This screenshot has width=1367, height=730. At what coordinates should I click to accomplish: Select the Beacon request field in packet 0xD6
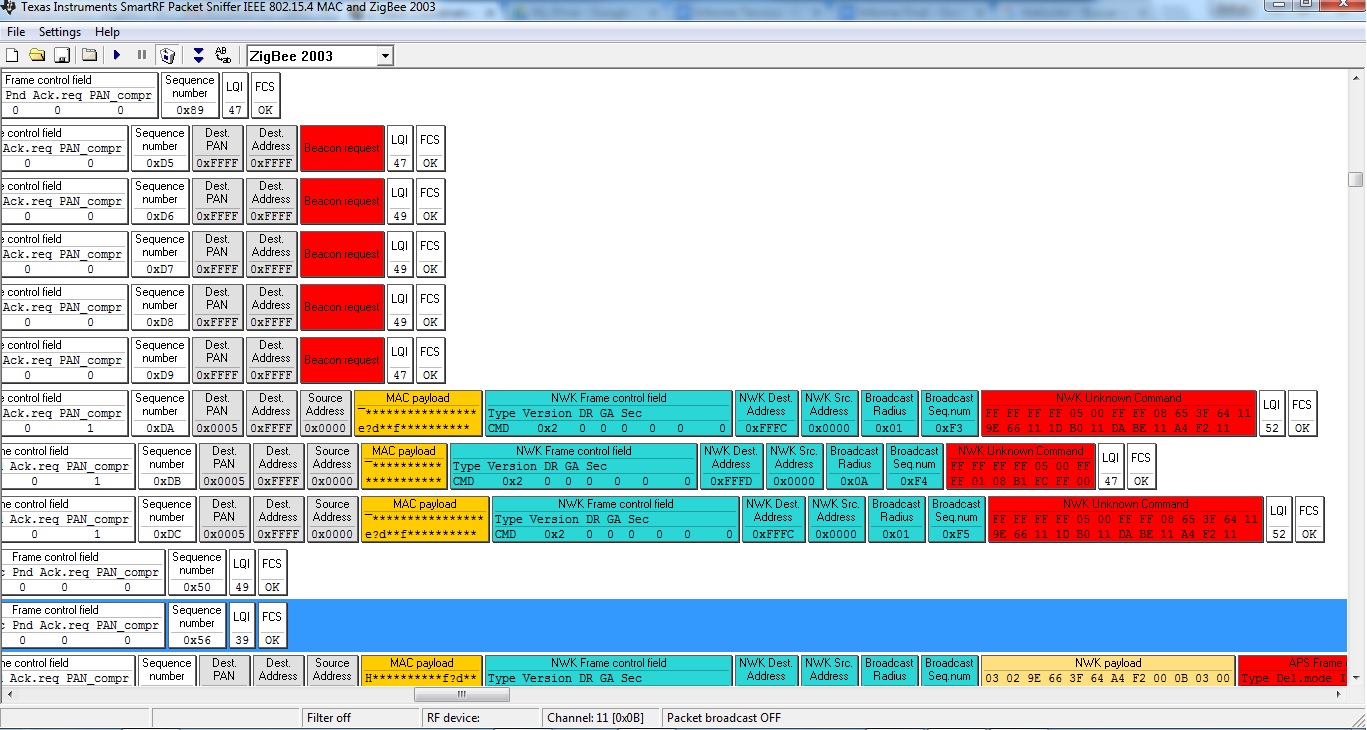[342, 201]
